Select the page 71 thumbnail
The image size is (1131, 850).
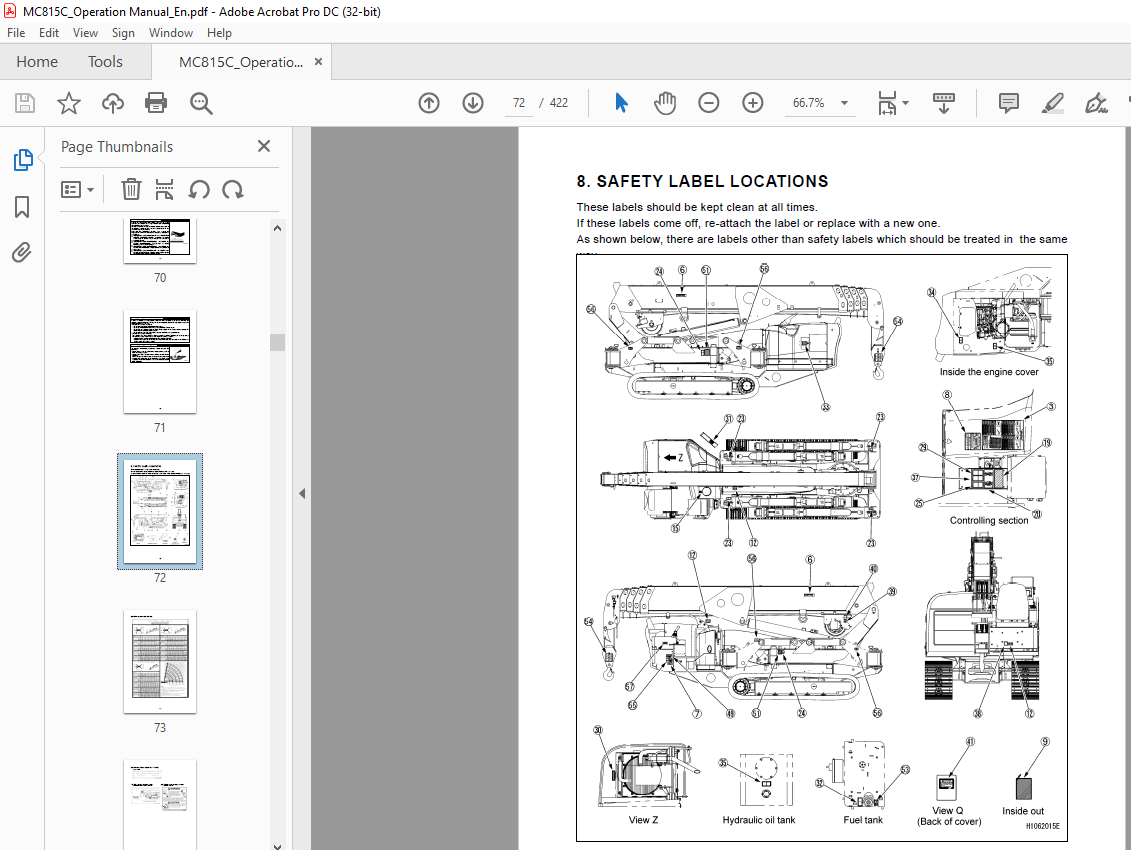point(160,362)
